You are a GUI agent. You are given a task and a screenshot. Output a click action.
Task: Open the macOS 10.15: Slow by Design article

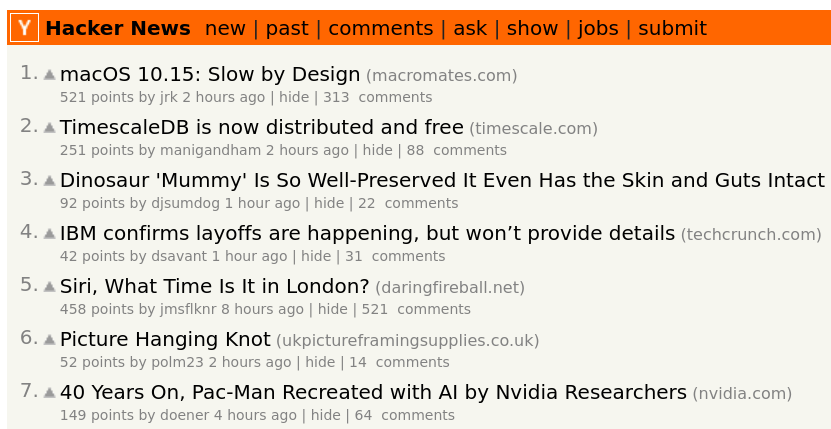tap(210, 75)
